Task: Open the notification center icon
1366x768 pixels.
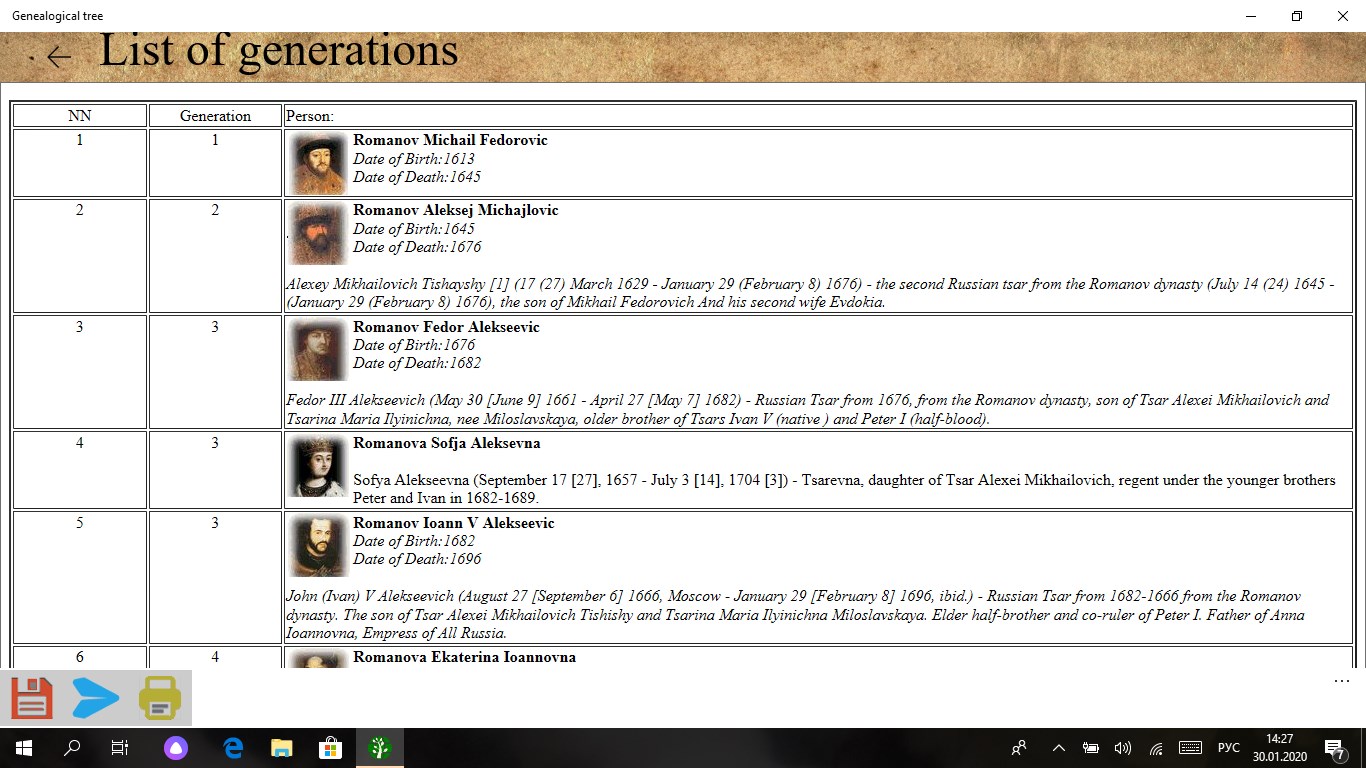Action: pos(1334,748)
